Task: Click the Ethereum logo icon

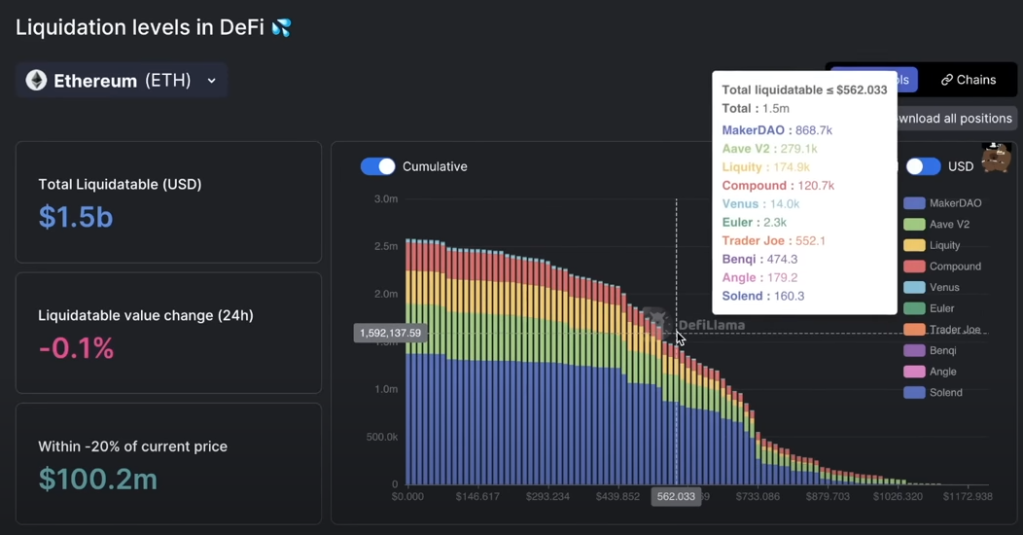Action: [36, 81]
